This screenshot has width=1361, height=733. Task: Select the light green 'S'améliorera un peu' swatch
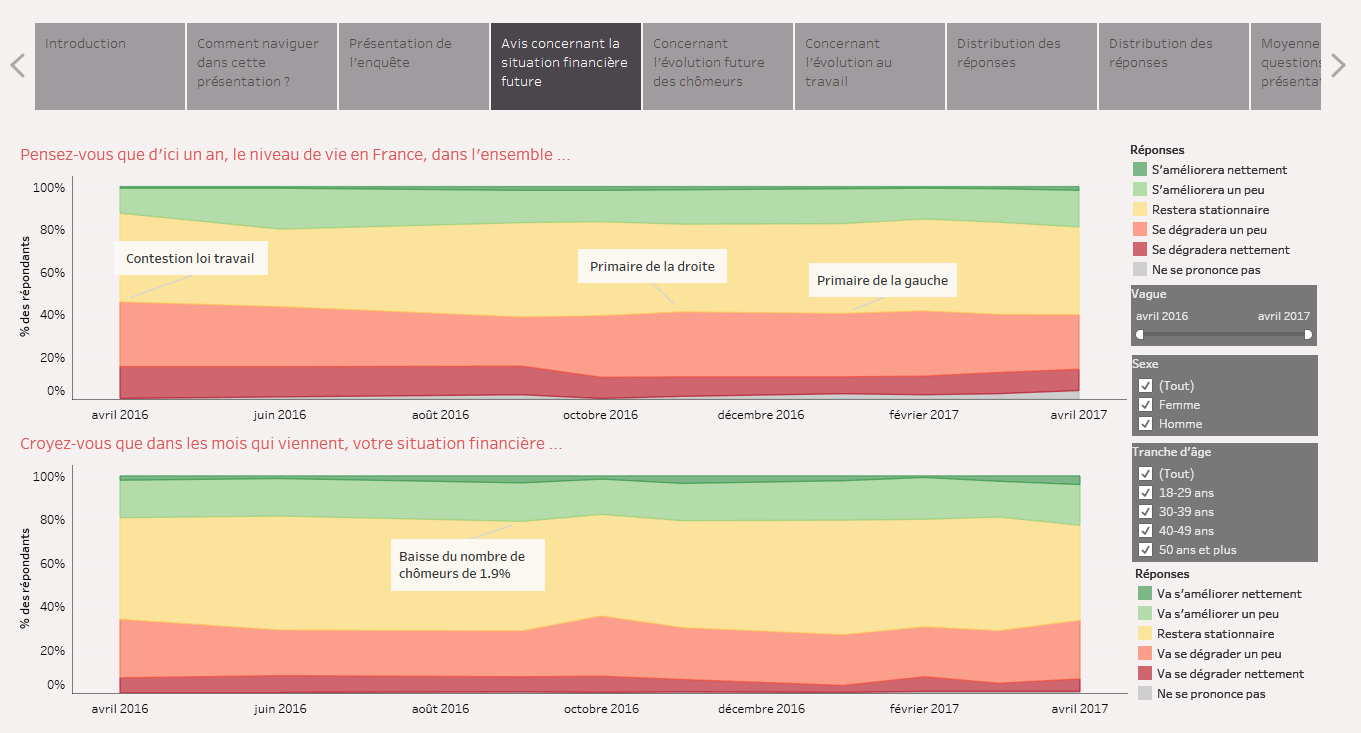click(x=1142, y=189)
